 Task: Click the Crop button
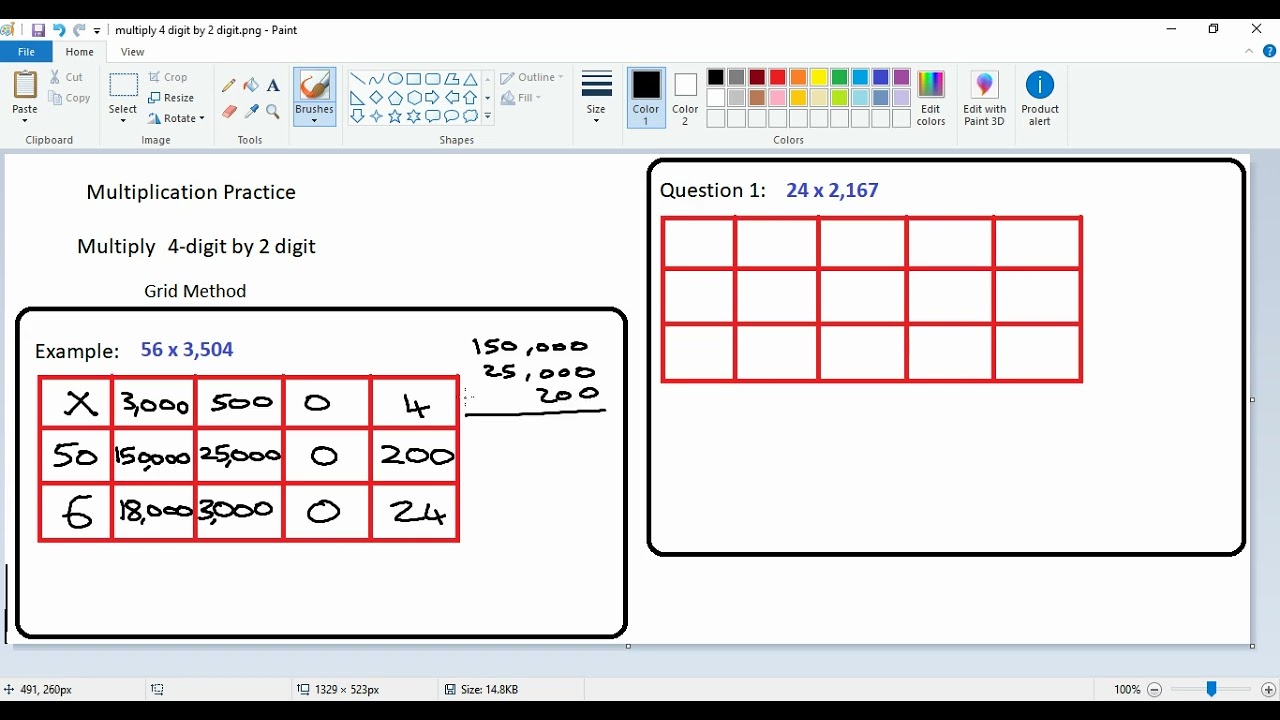[x=168, y=77]
